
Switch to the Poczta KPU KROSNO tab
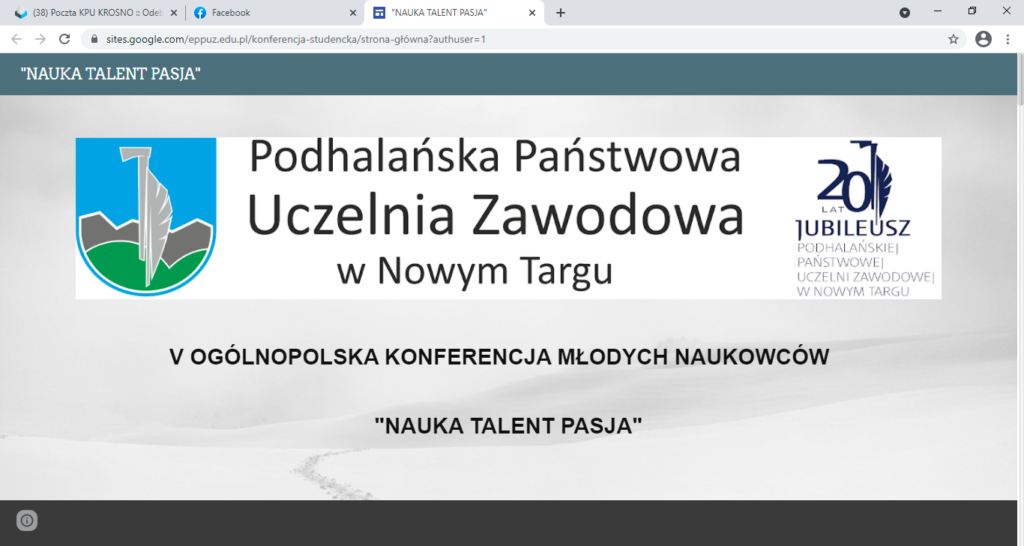(96, 12)
